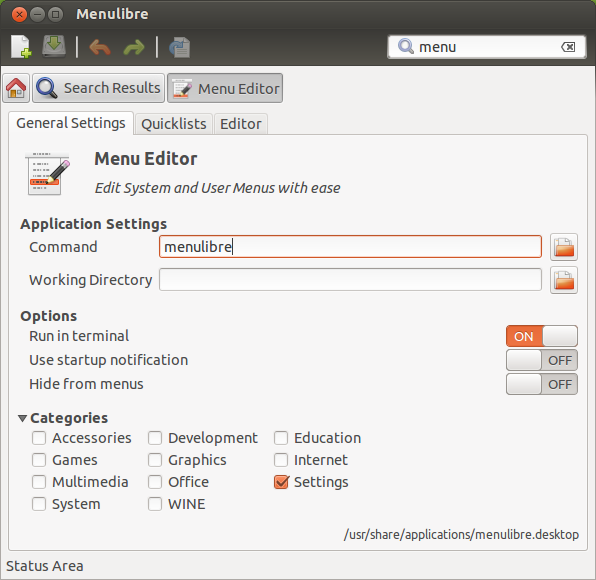Undo the last change with the orange arrow
Viewport: 596px width, 580px height.
click(100, 48)
